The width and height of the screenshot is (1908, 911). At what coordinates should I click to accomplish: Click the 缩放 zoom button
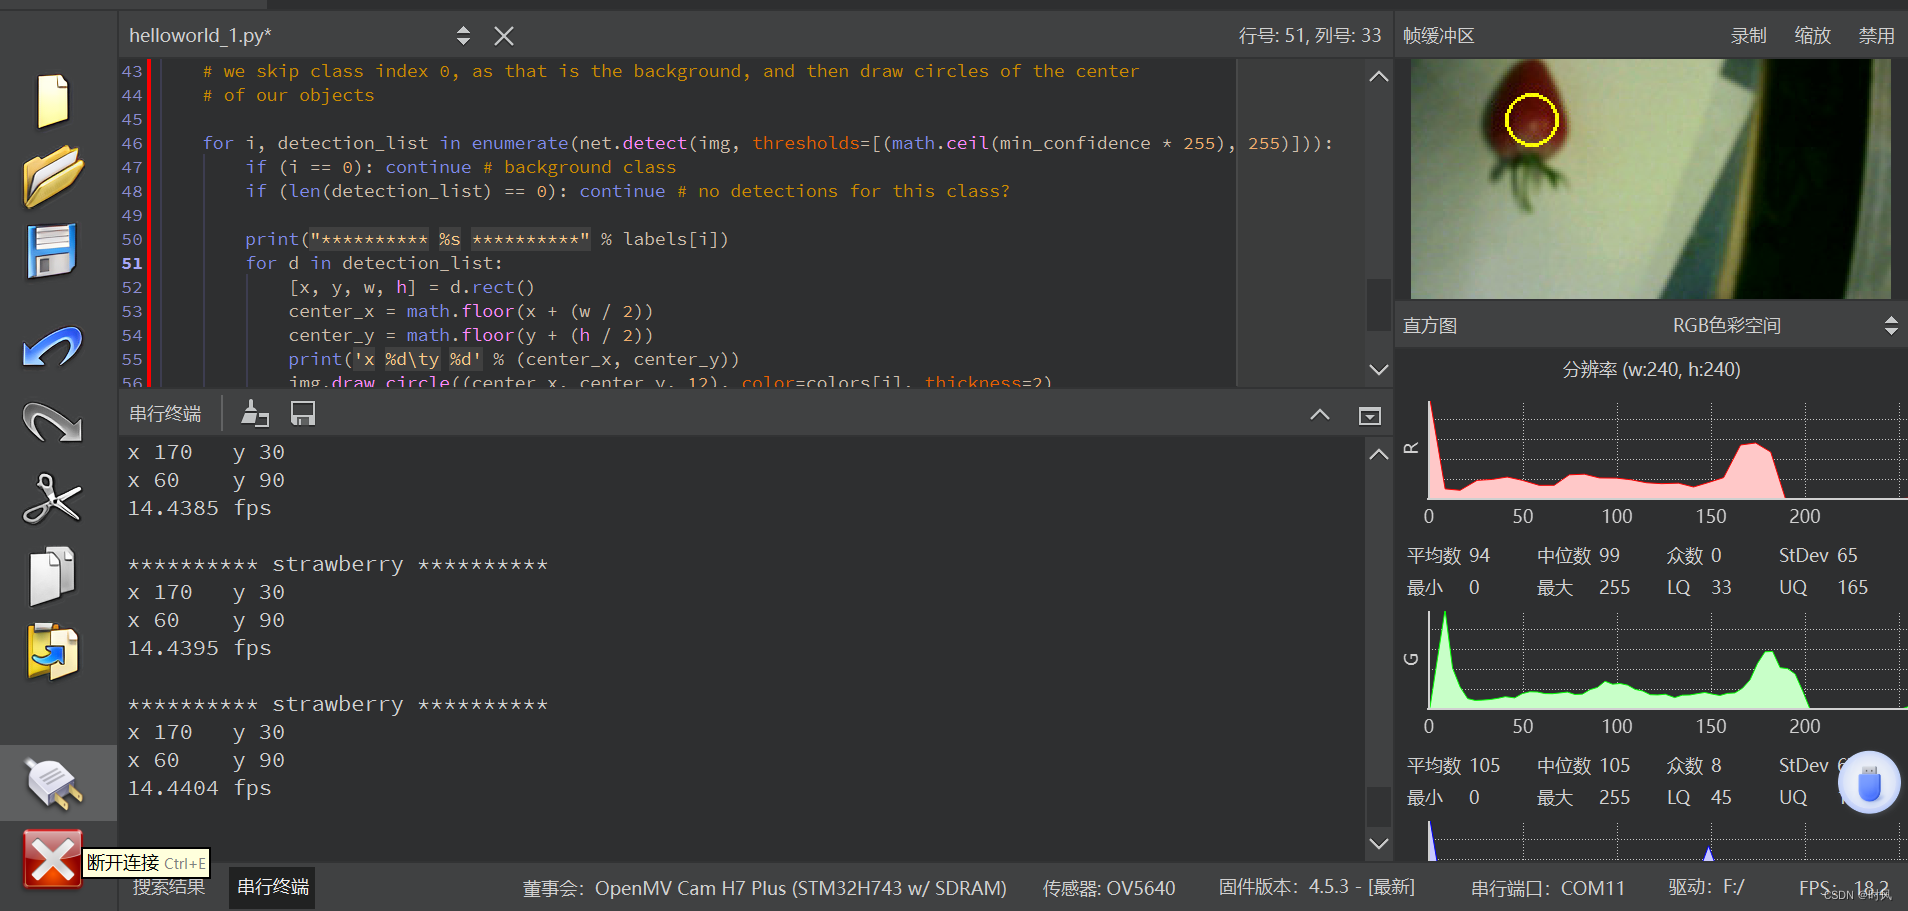click(1813, 36)
